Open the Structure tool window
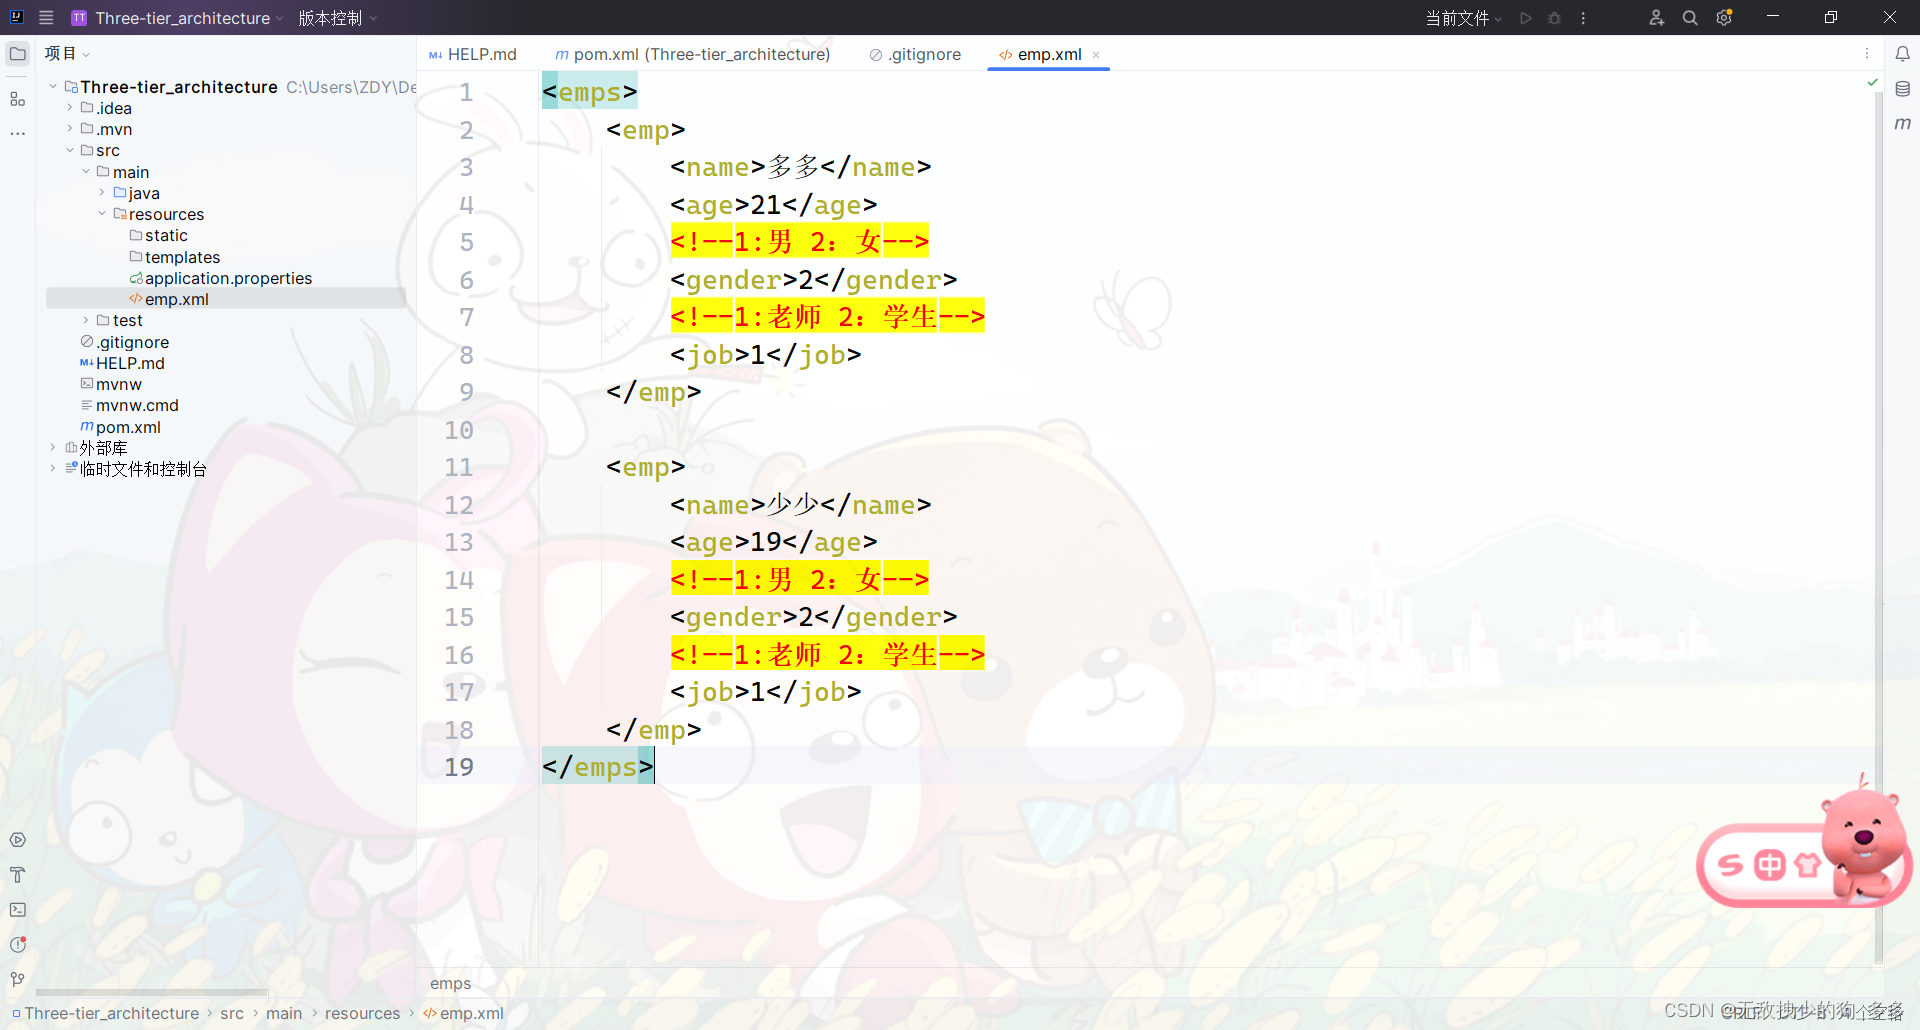 click(x=16, y=98)
